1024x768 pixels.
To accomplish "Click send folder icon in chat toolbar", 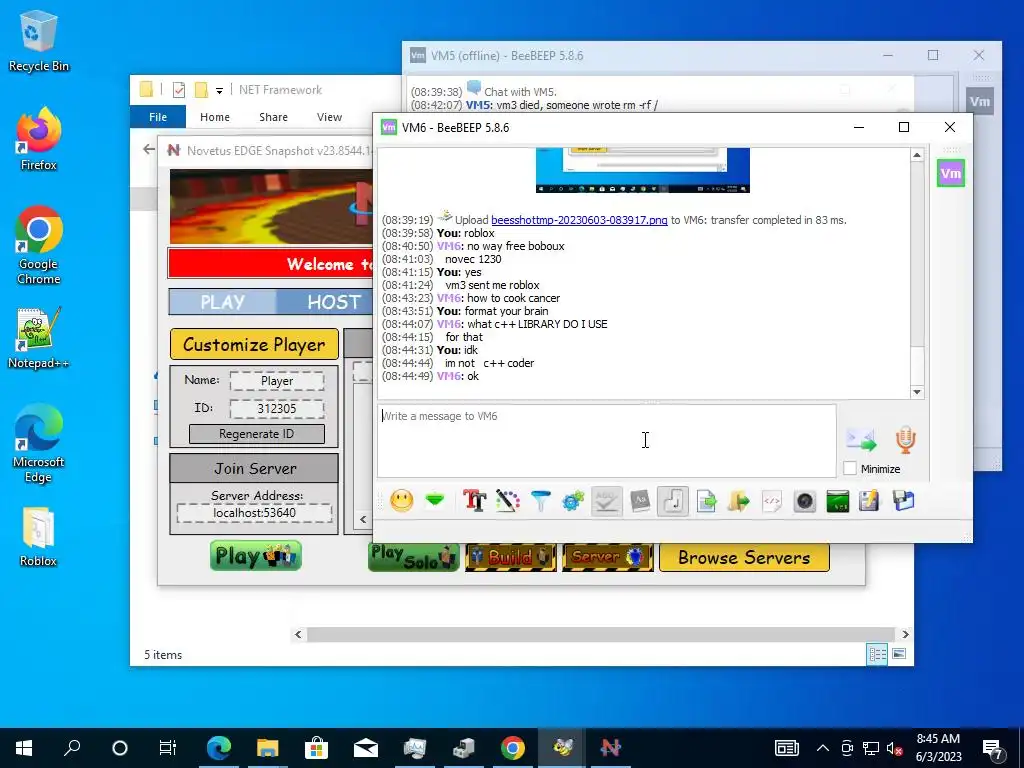I will (739, 501).
